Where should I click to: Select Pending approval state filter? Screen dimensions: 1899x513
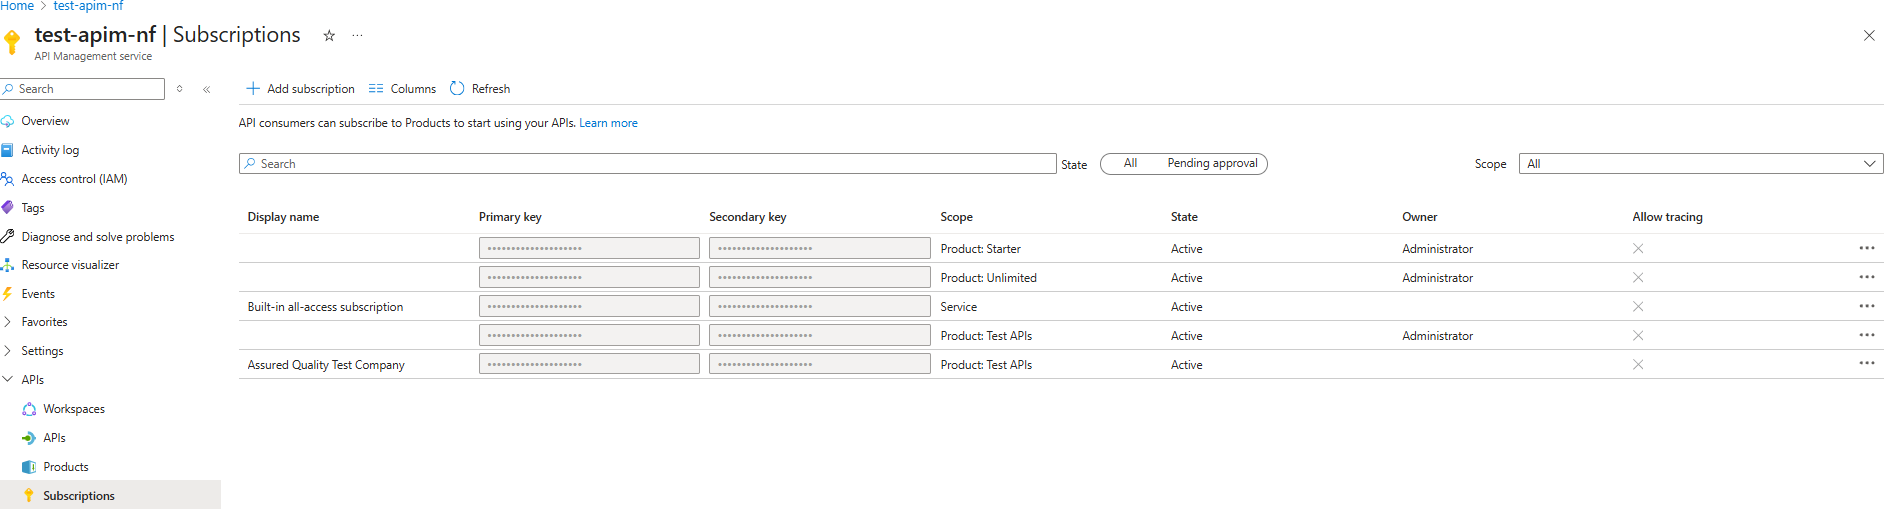click(x=1212, y=163)
